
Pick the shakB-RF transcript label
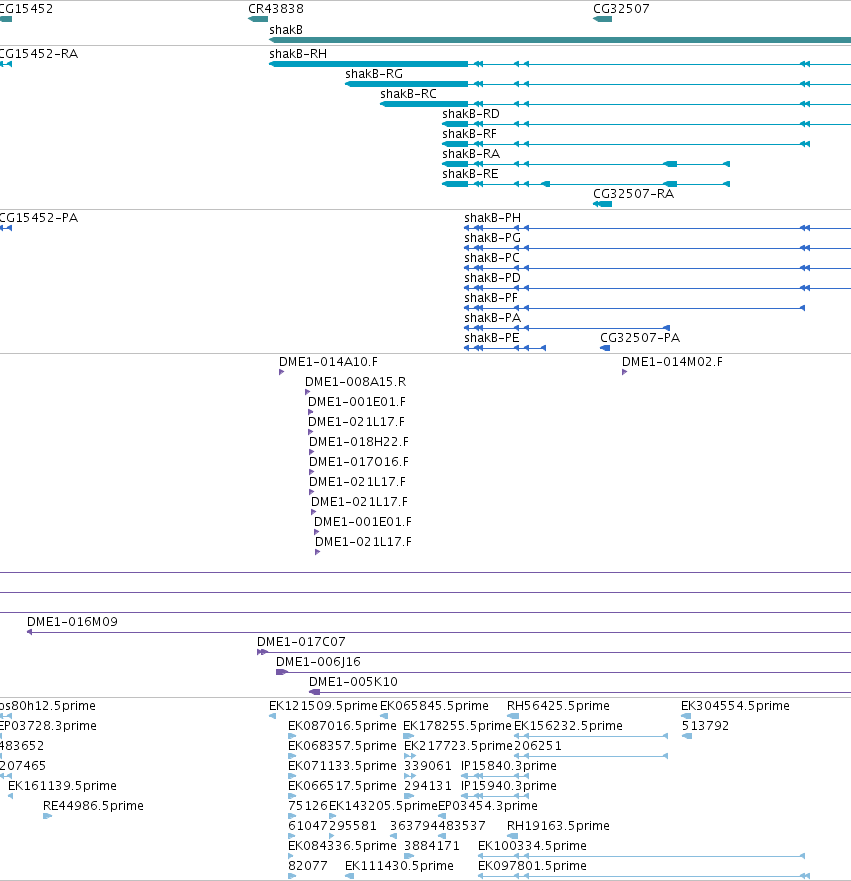(470, 134)
